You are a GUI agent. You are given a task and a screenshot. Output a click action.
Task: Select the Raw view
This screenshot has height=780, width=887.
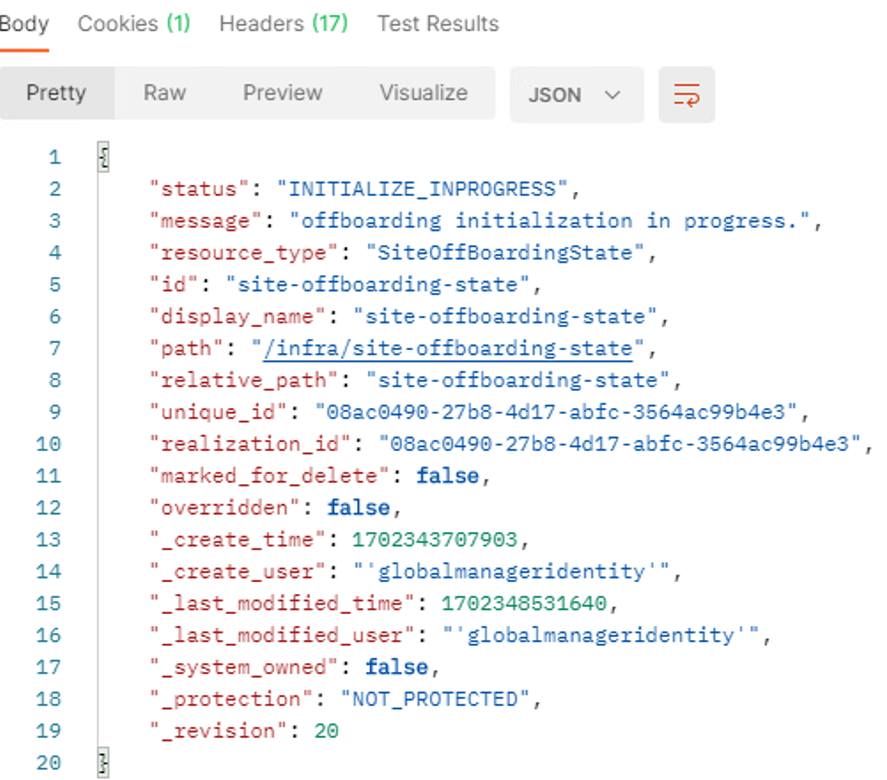[x=165, y=93]
